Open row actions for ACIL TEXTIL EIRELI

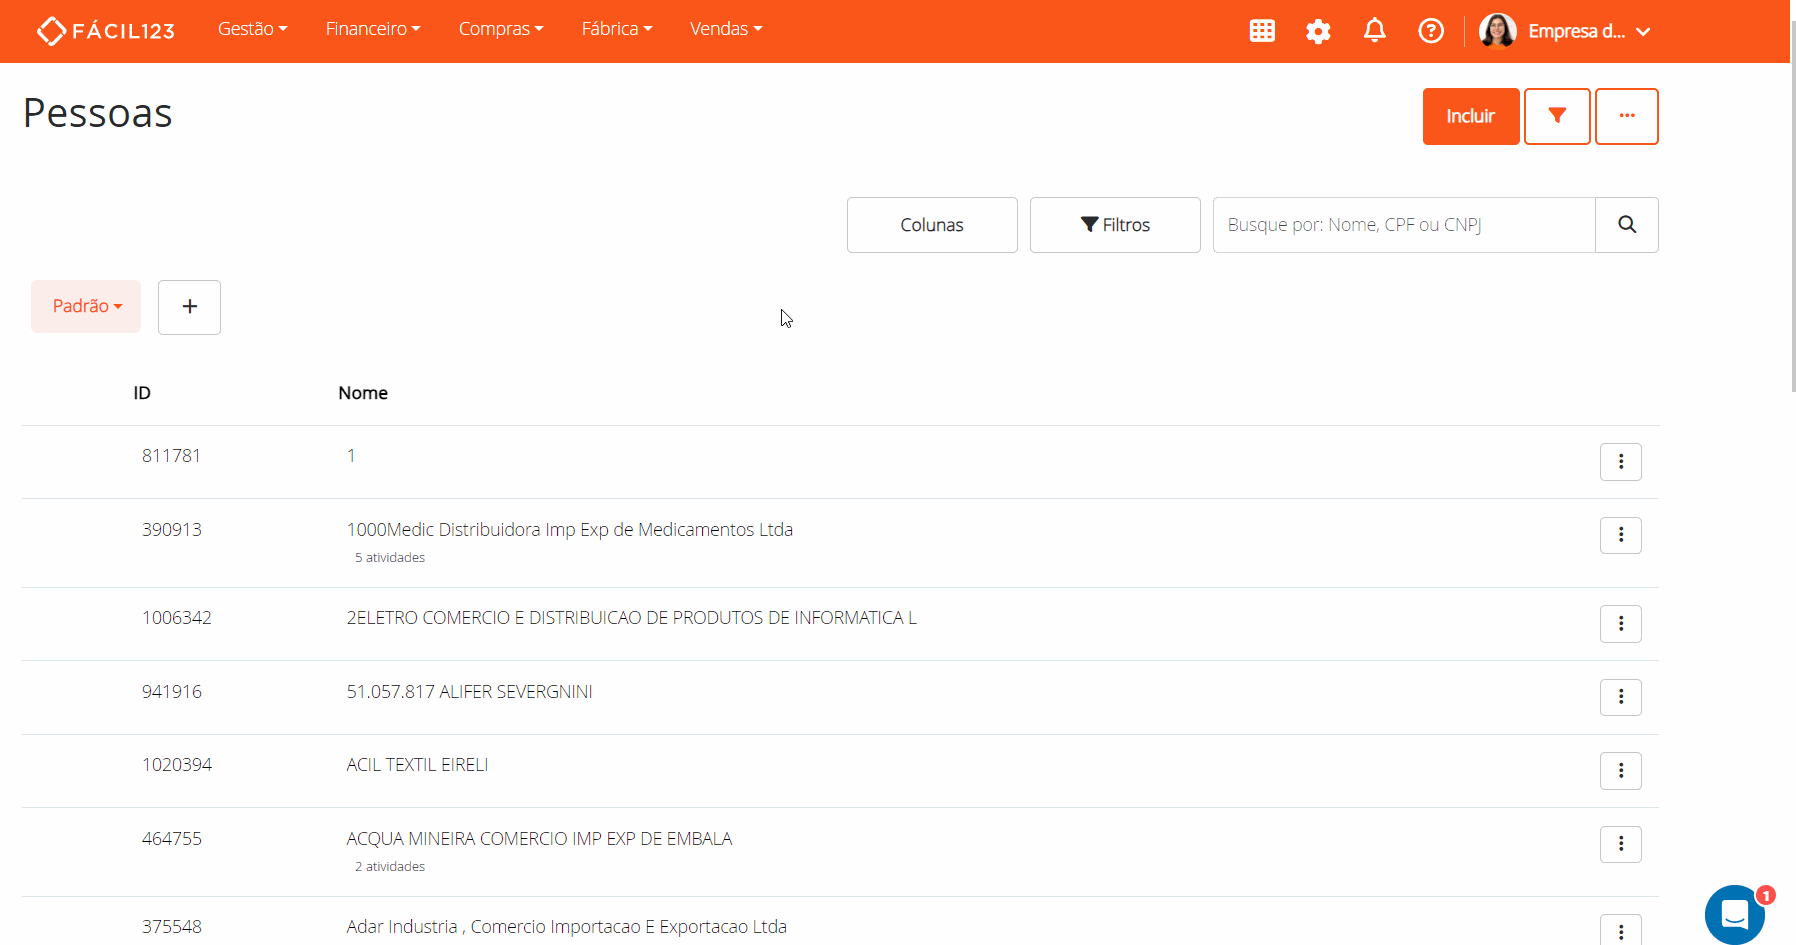pos(1621,771)
